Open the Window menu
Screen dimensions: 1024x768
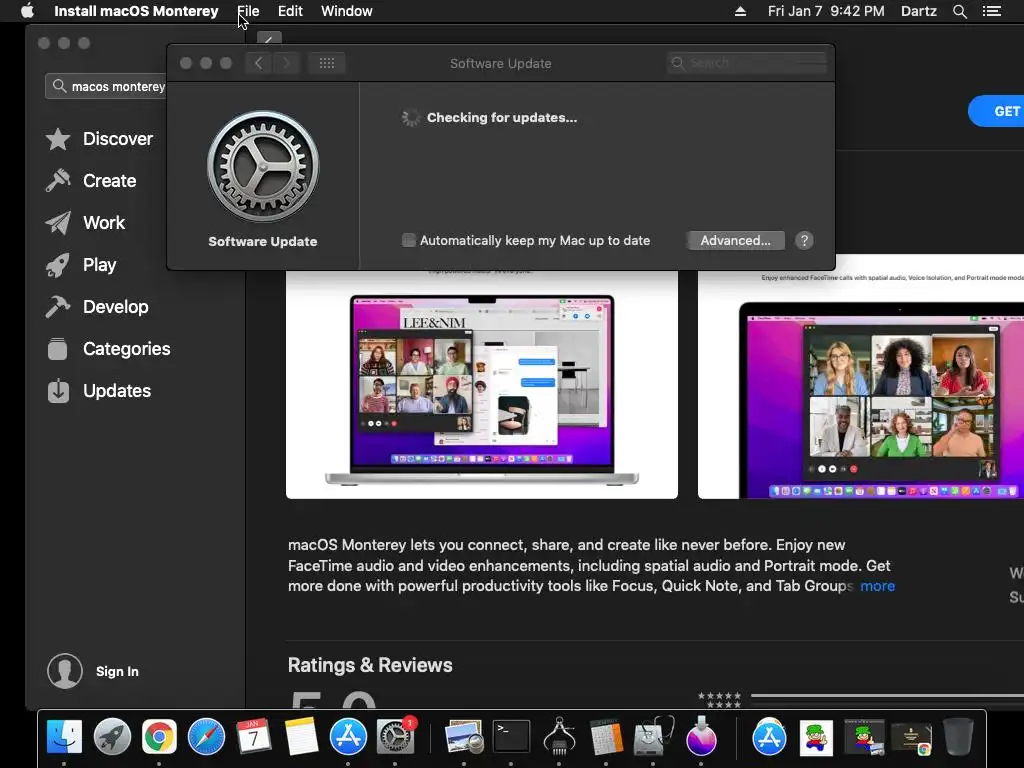347,11
